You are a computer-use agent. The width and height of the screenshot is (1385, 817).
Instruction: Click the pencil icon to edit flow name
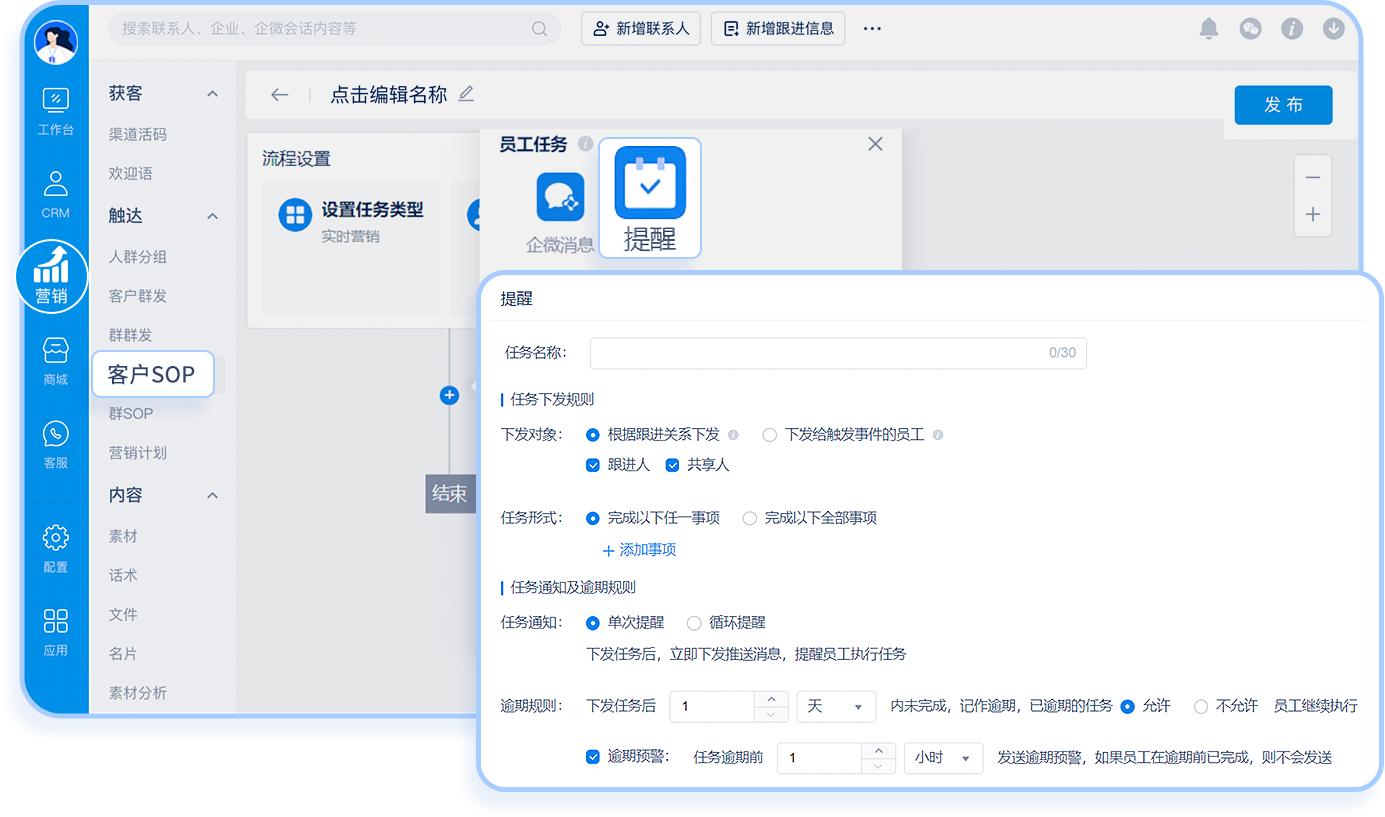pyautogui.click(x=466, y=92)
